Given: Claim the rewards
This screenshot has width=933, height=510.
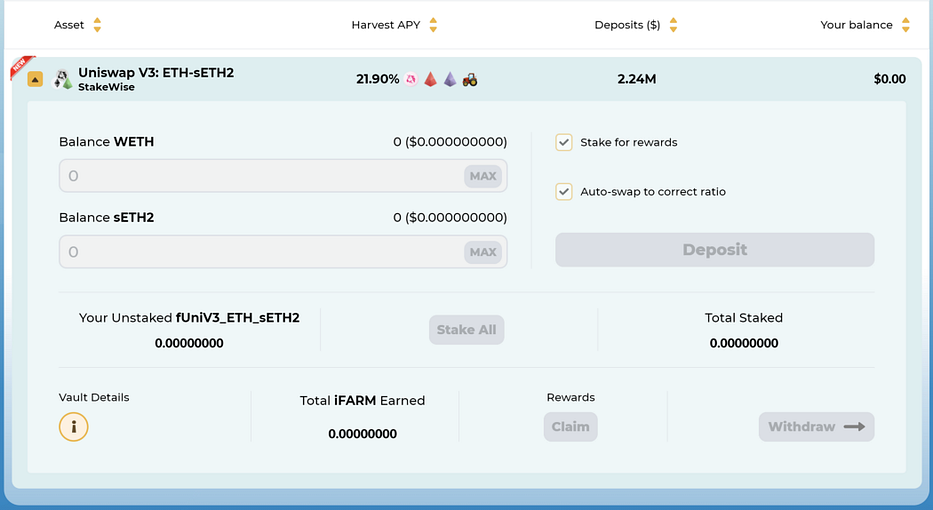Looking at the screenshot, I should point(571,427).
